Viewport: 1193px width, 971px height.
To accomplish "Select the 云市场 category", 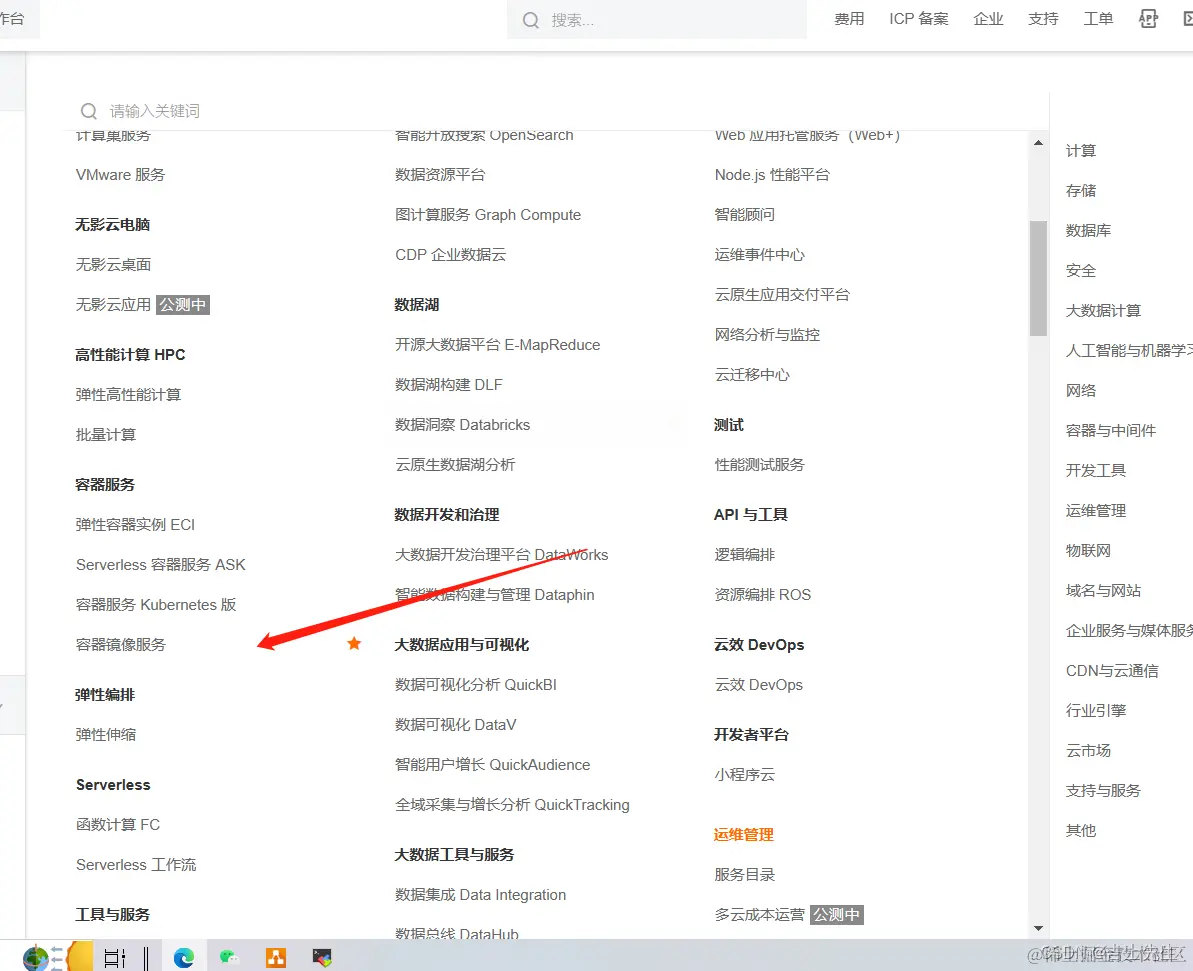I will 1089,750.
